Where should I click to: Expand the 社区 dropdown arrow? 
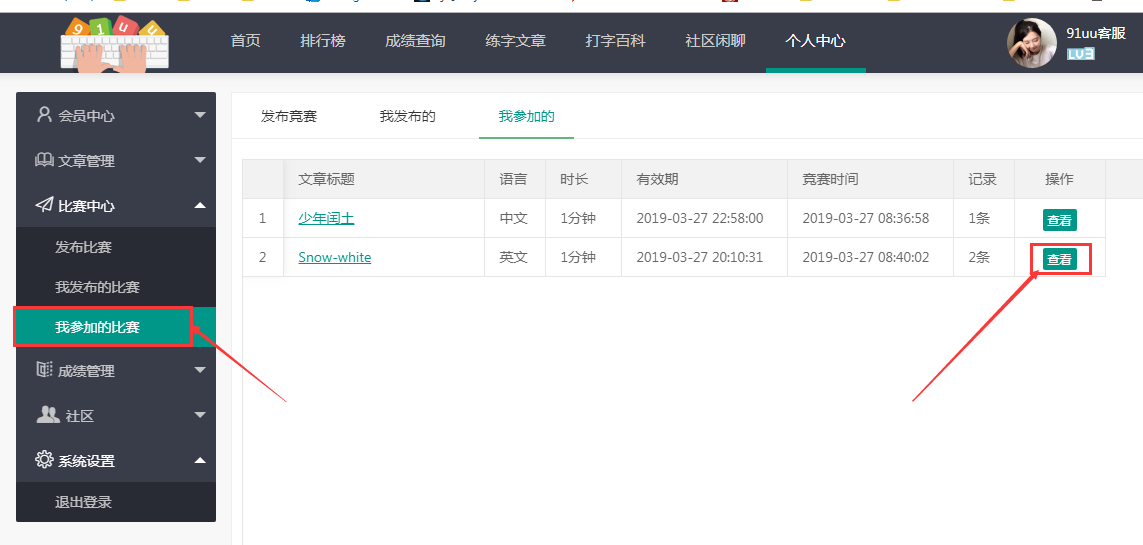click(x=200, y=416)
